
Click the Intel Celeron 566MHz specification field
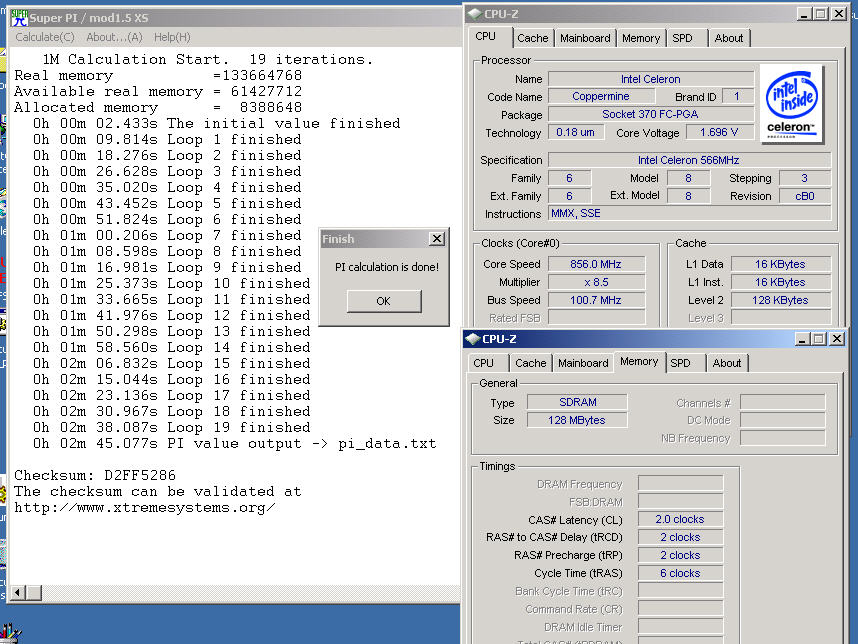689,160
